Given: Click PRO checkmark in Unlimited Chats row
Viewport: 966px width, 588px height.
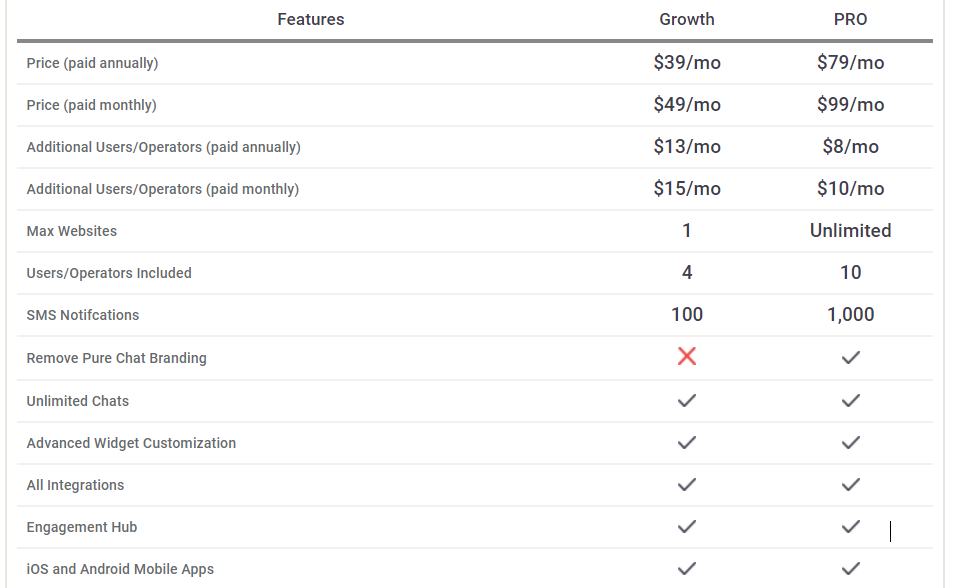Looking at the screenshot, I should (850, 401).
